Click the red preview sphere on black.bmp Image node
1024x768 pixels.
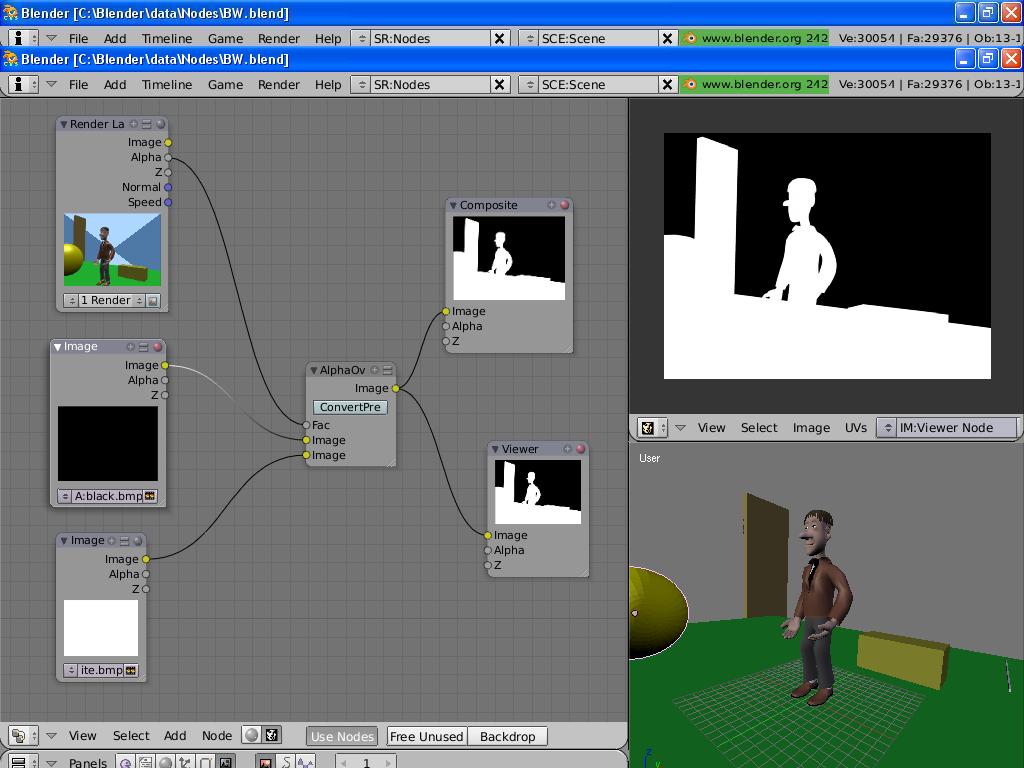click(157, 347)
